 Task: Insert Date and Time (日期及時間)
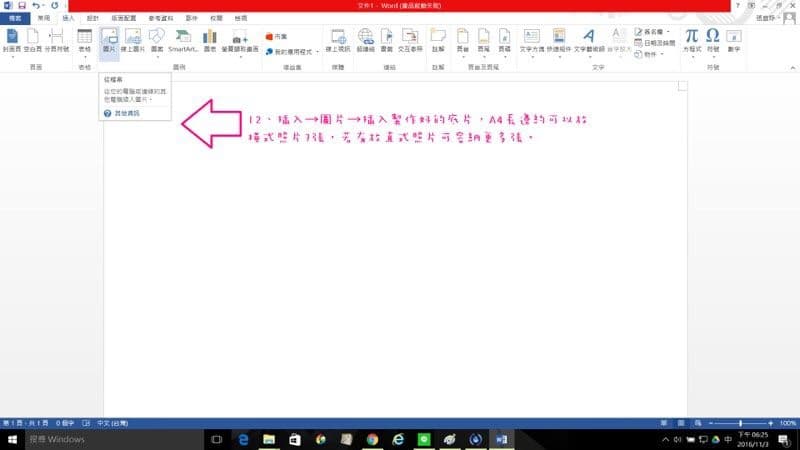click(655, 43)
